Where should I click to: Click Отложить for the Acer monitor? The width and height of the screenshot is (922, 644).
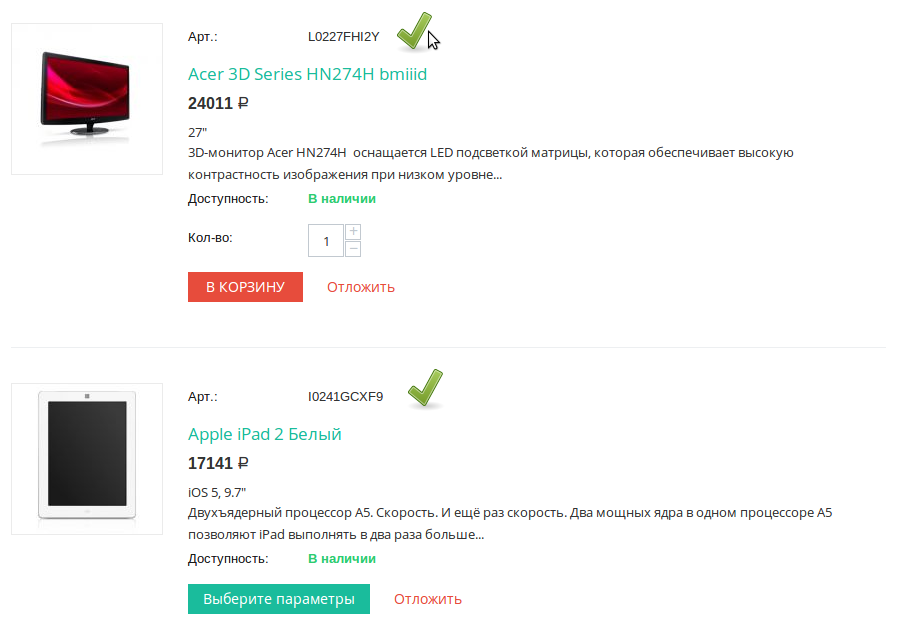(361, 287)
